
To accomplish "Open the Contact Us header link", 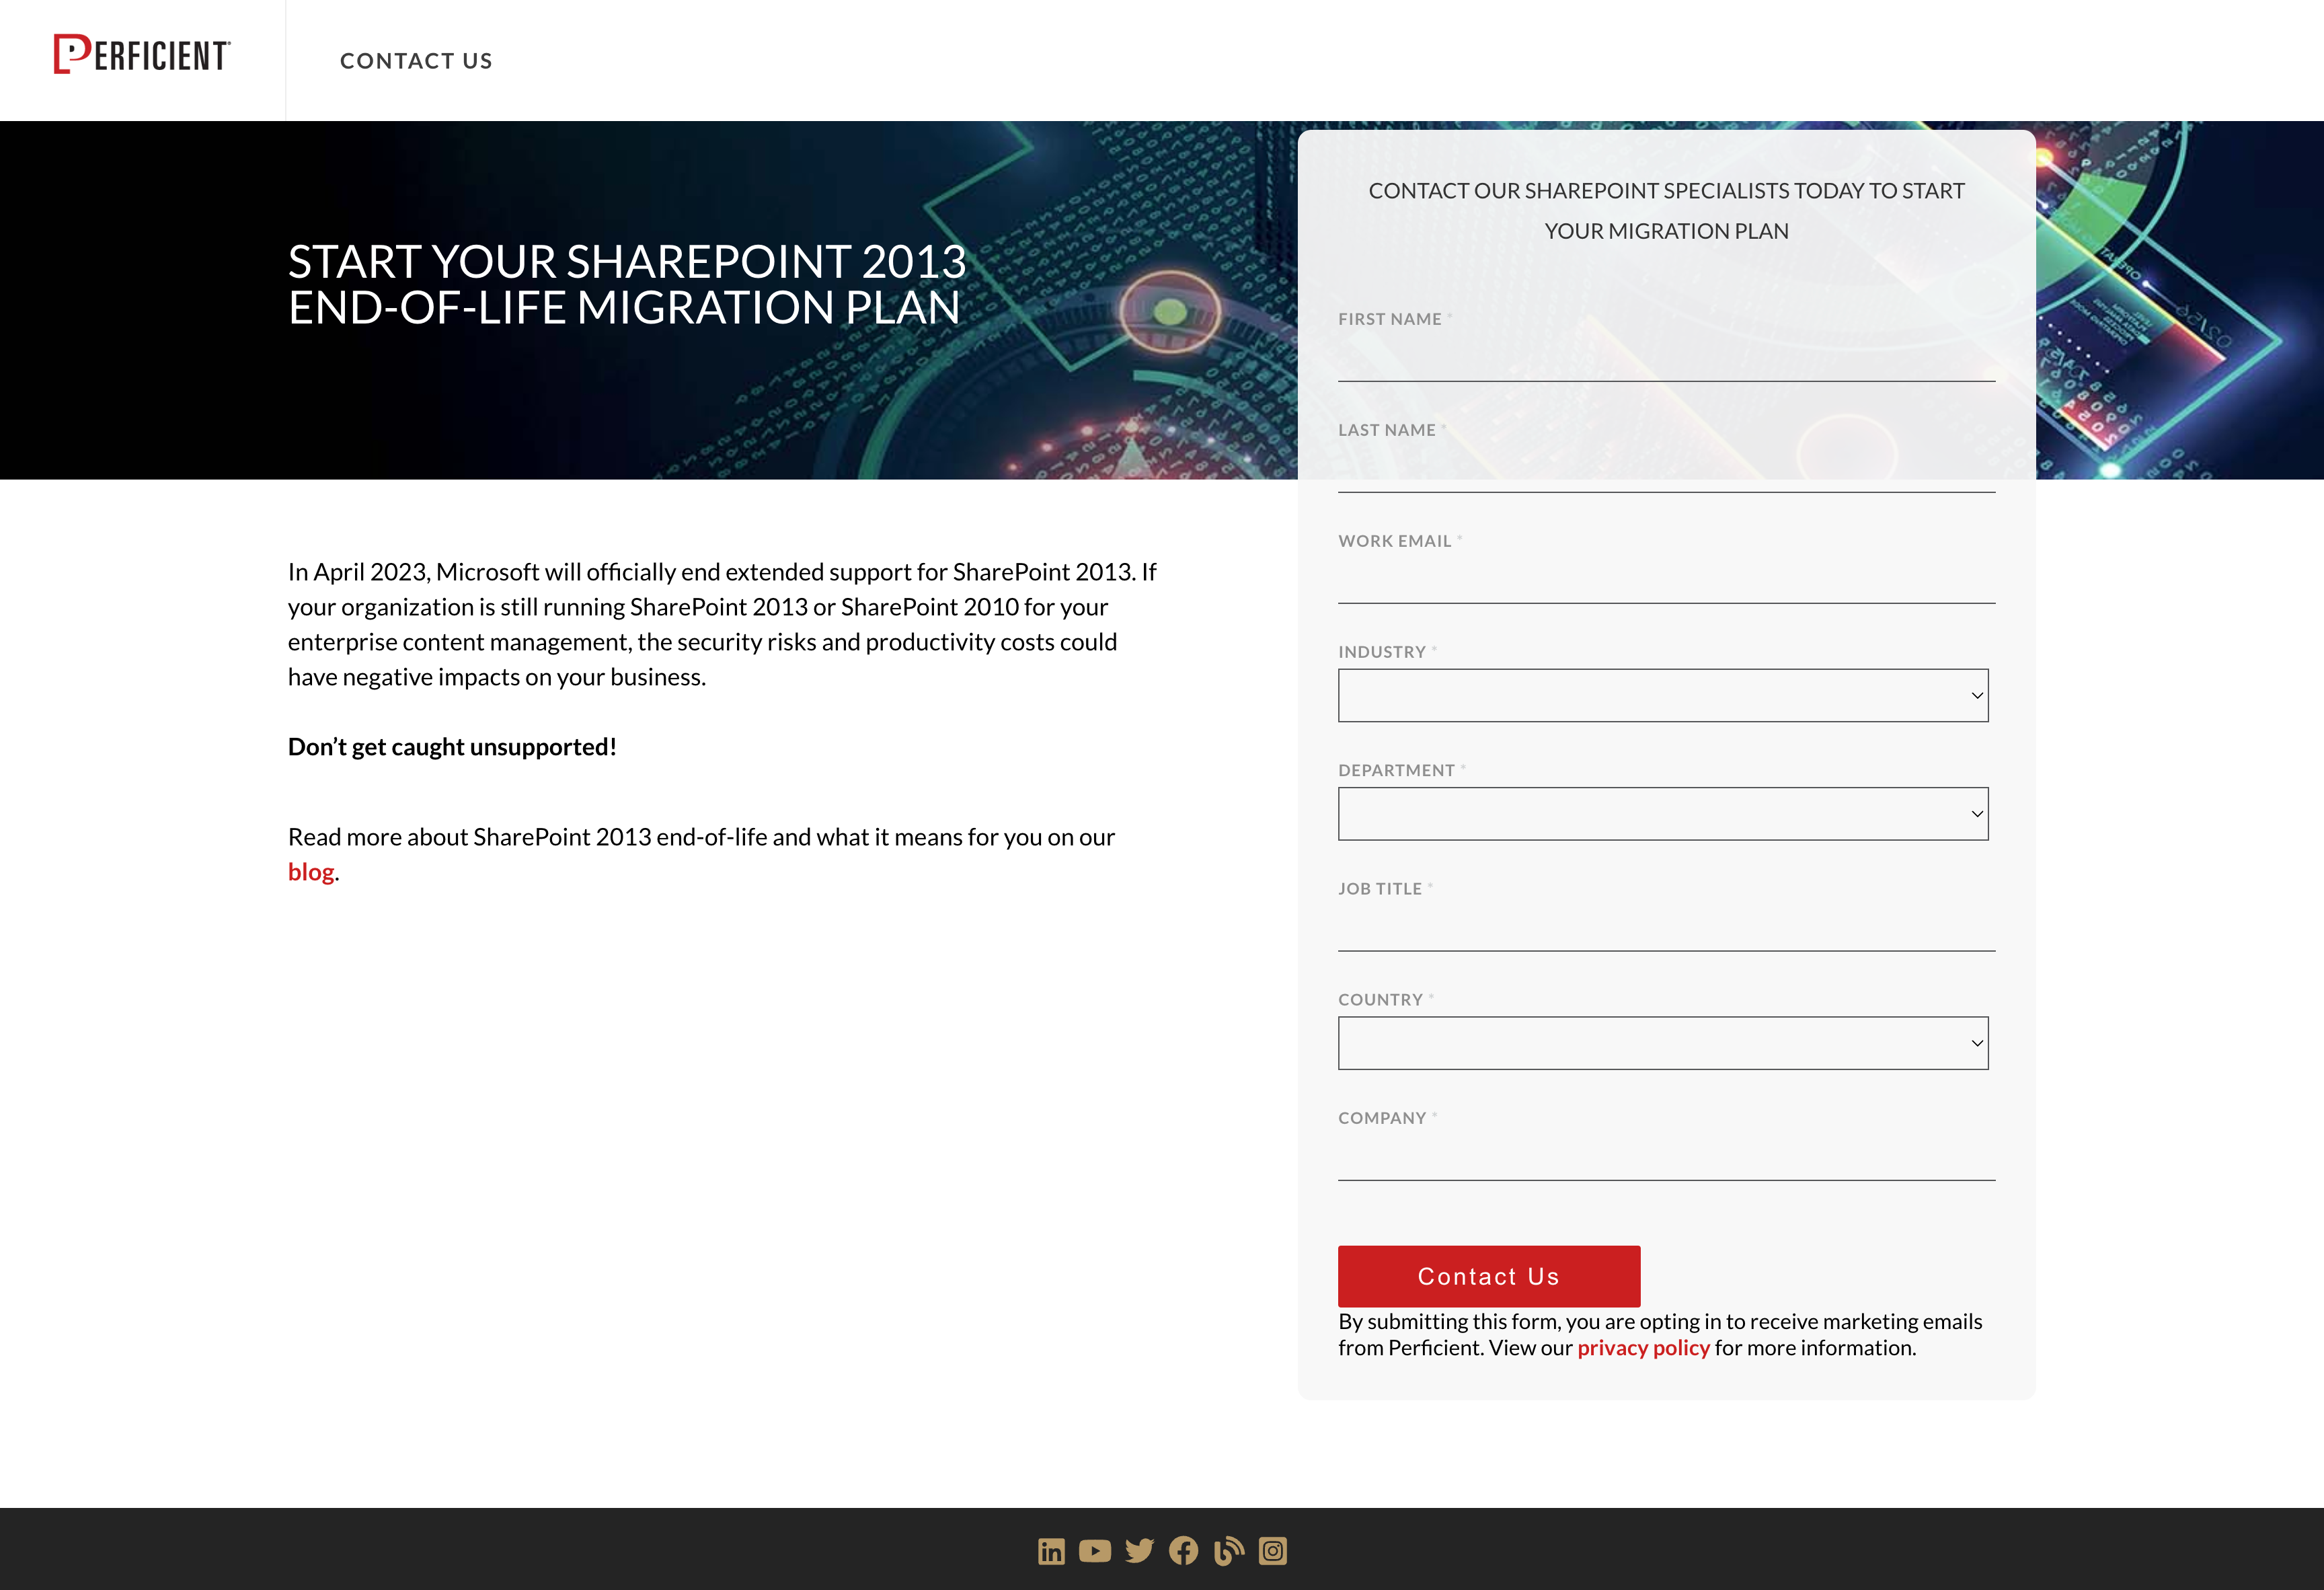I will point(416,61).
